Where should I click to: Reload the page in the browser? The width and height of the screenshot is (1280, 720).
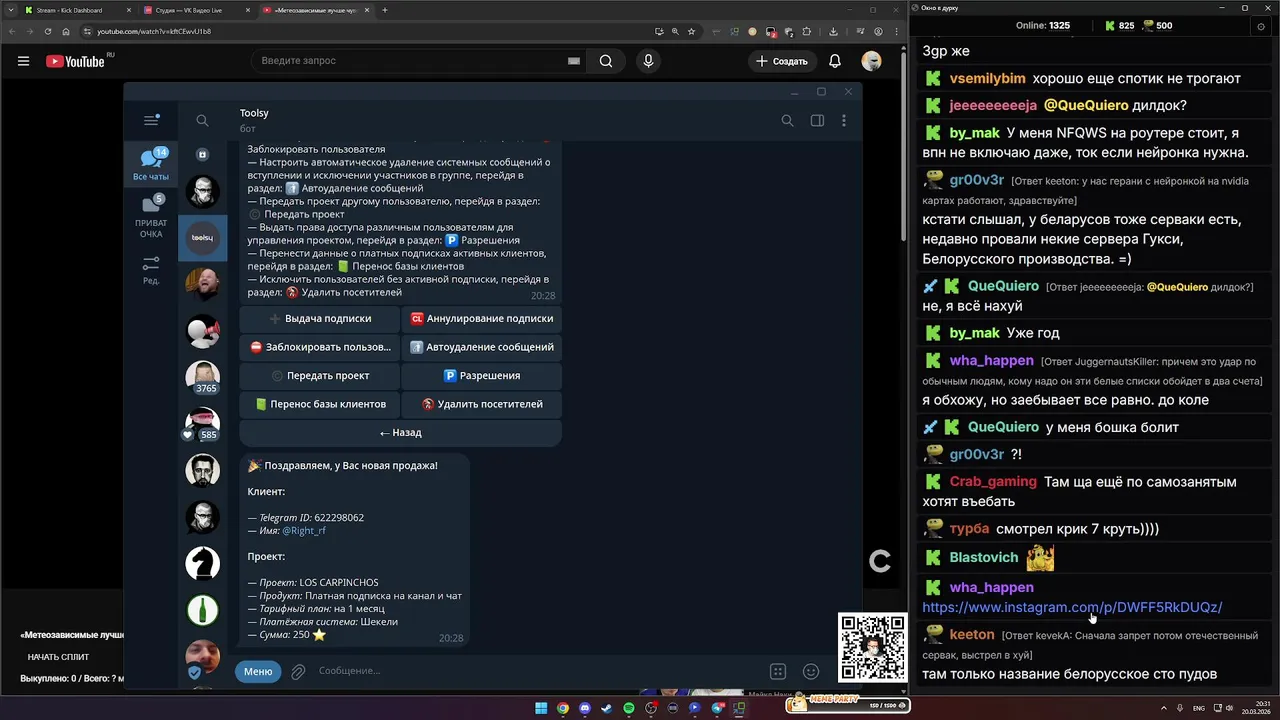48,31
